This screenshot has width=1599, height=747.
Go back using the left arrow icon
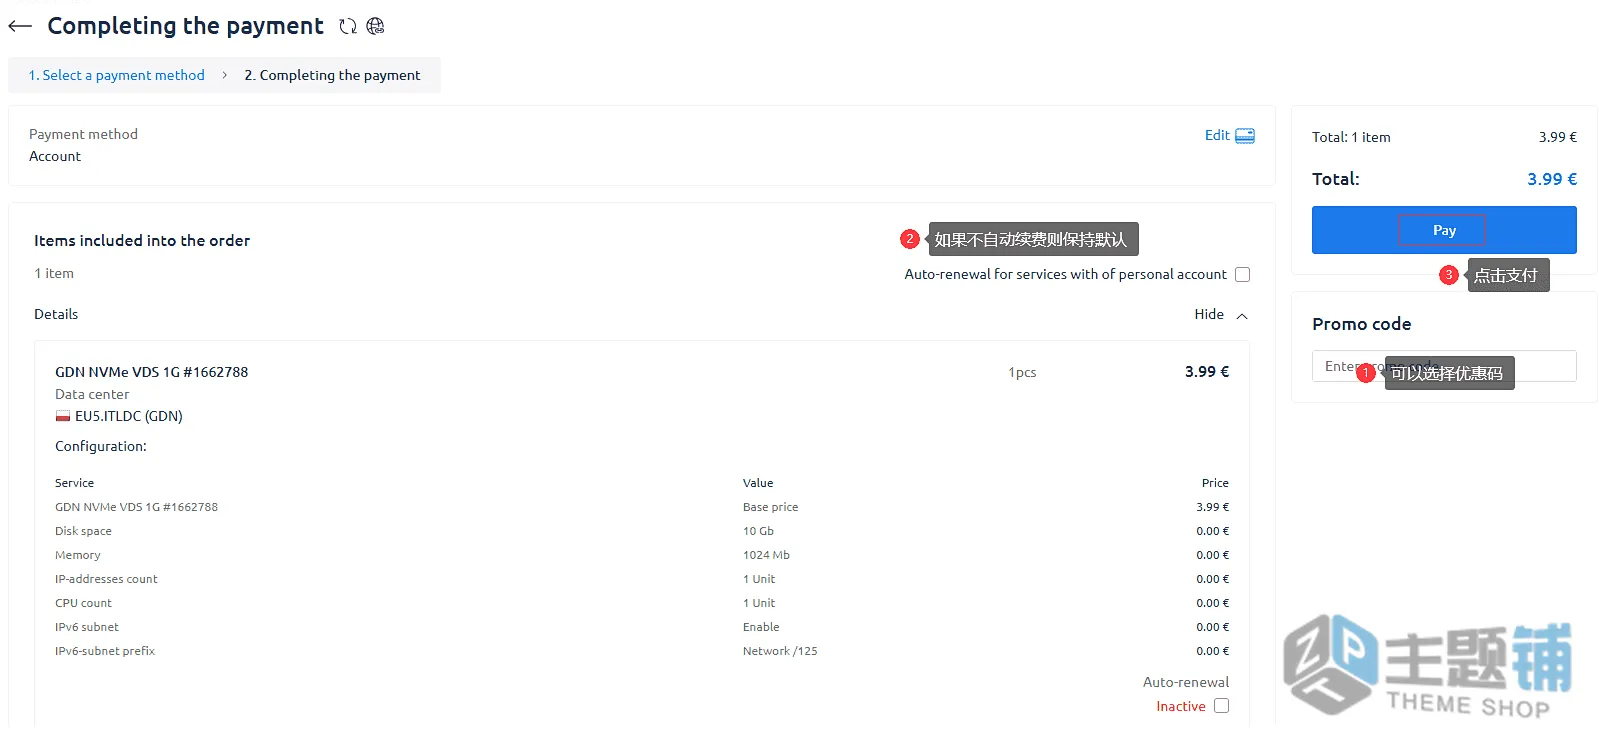click(x=20, y=26)
